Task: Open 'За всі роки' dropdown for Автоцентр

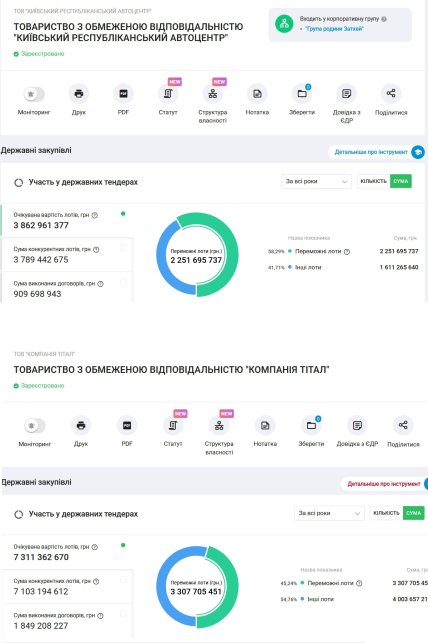Action: [316, 181]
